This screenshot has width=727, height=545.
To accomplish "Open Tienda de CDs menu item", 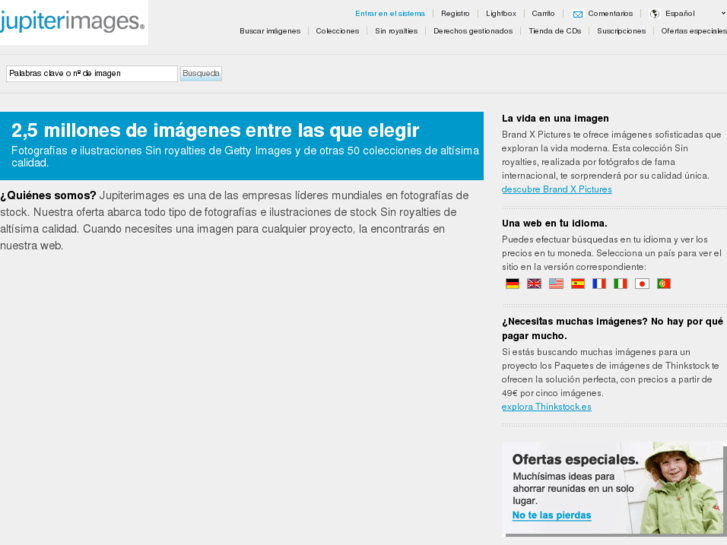I will tap(555, 31).
